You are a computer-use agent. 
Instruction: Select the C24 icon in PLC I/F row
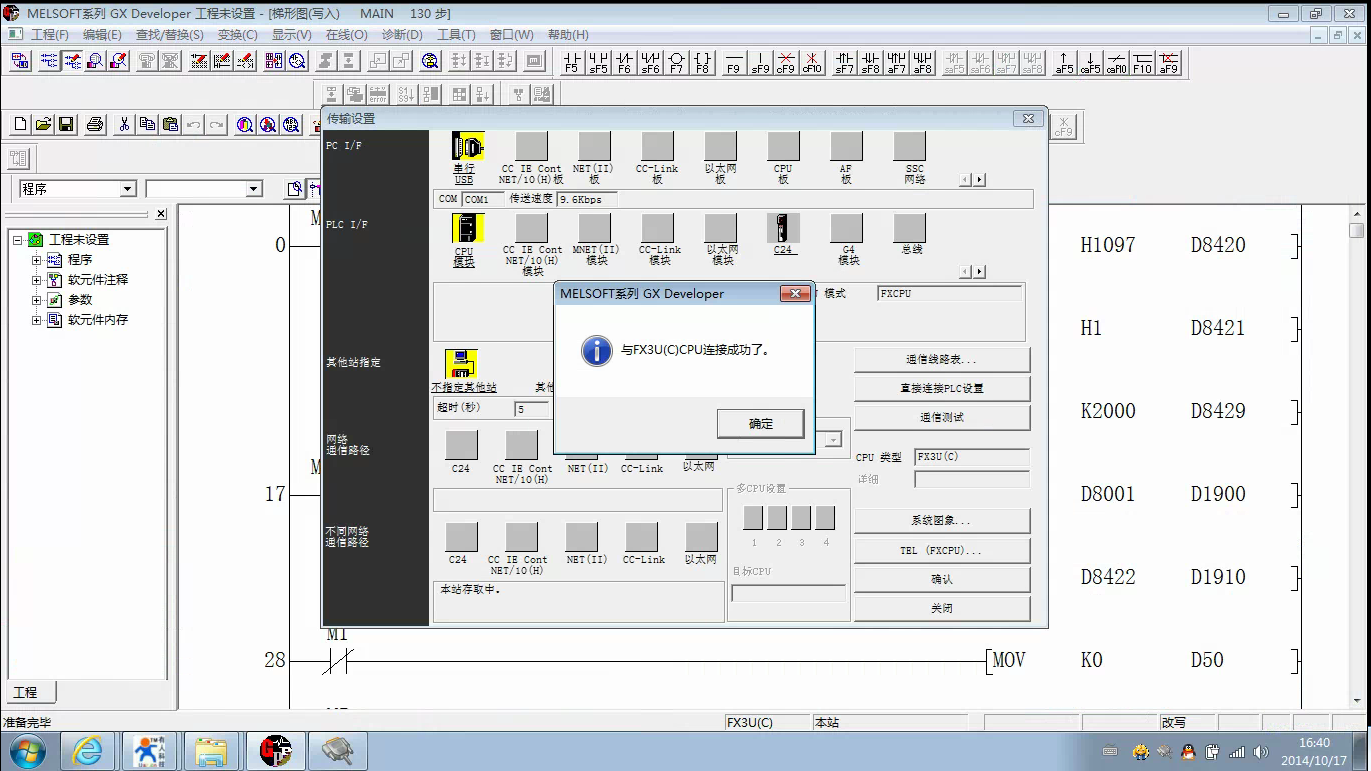783,228
